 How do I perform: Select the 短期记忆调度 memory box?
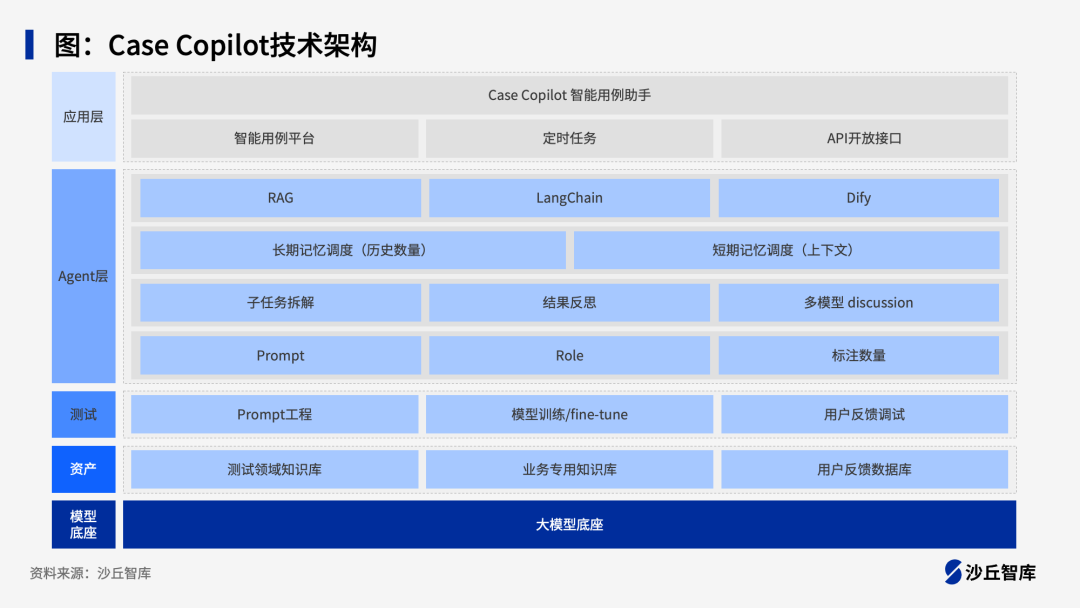coord(786,250)
